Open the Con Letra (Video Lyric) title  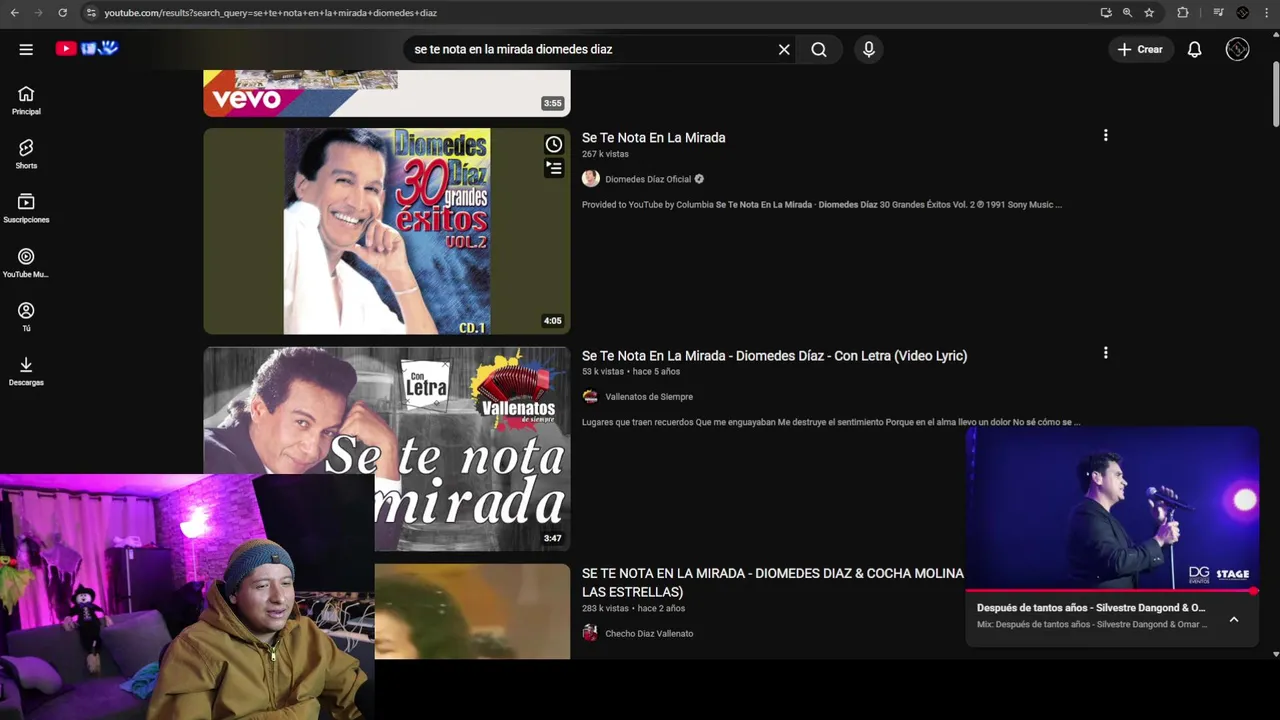(774, 356)
